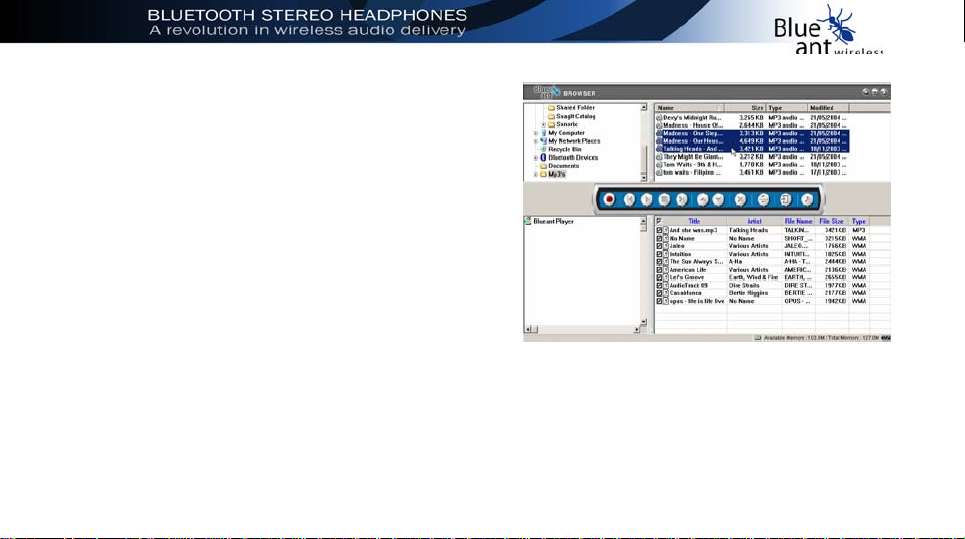Sort playlist by the File Size column header
This screenshot has height=539, width=965.
click(x=831, y=221)
